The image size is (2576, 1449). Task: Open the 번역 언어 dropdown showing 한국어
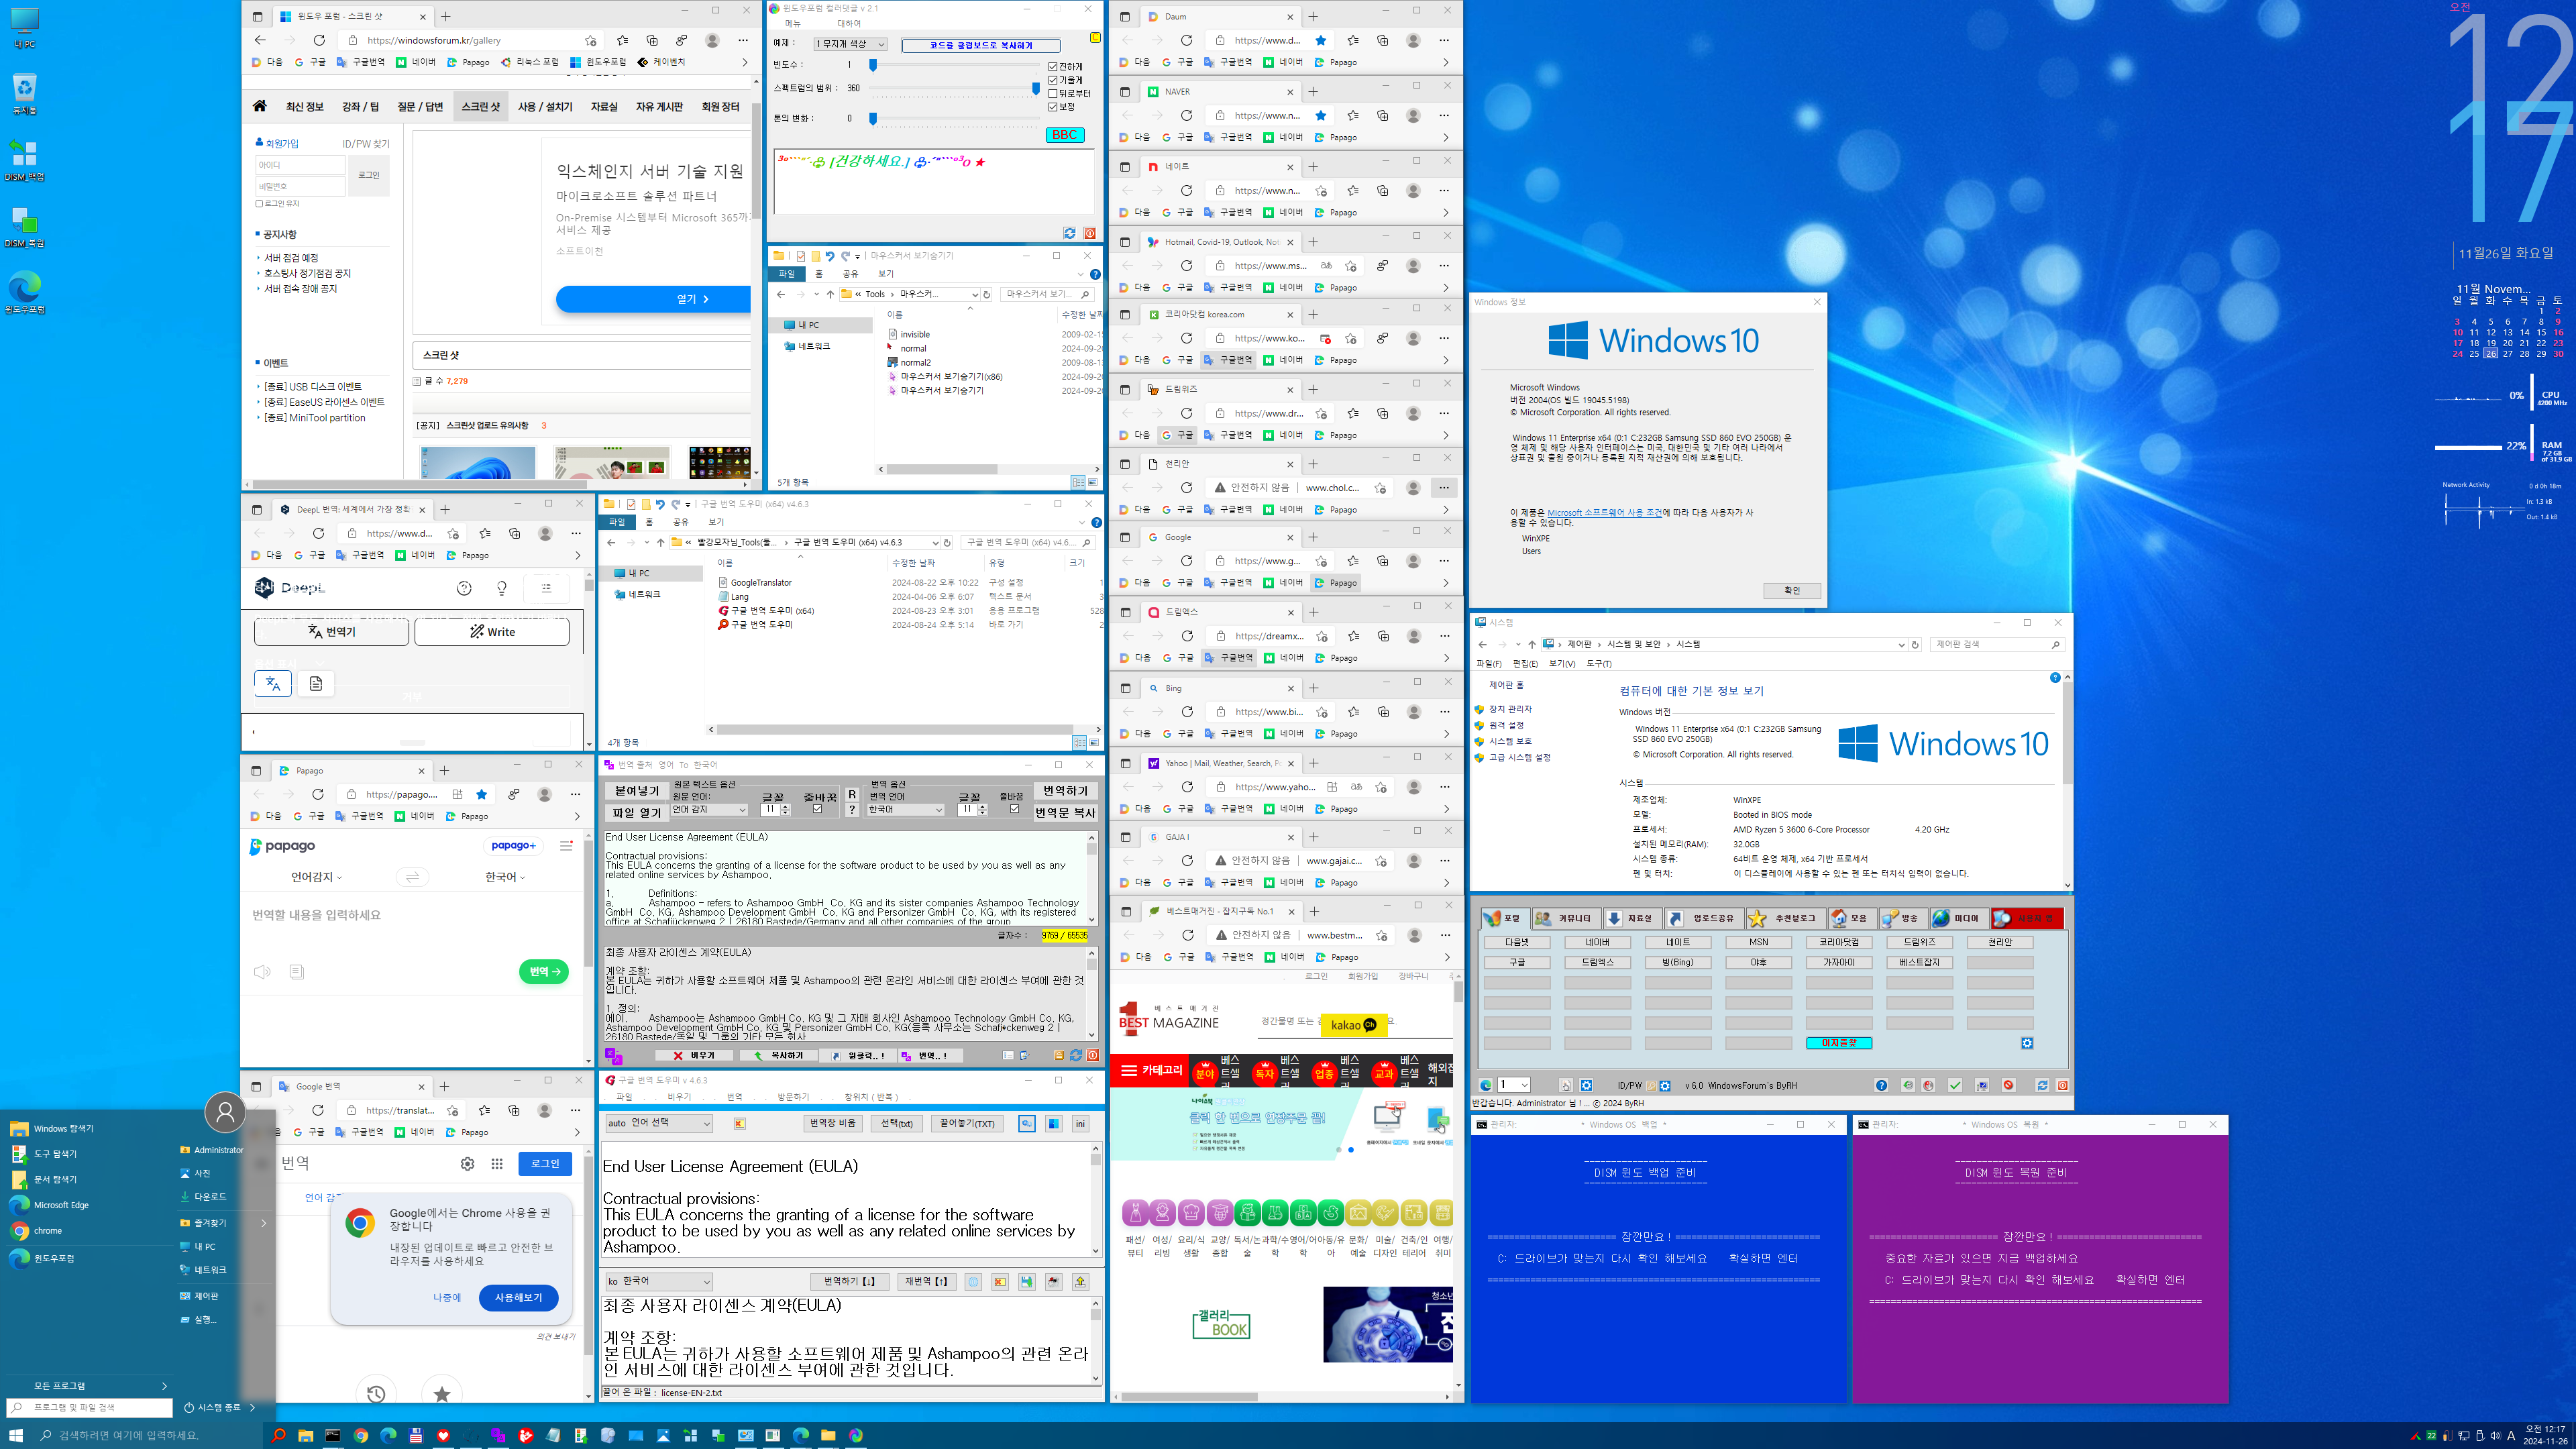click(906, 810)
